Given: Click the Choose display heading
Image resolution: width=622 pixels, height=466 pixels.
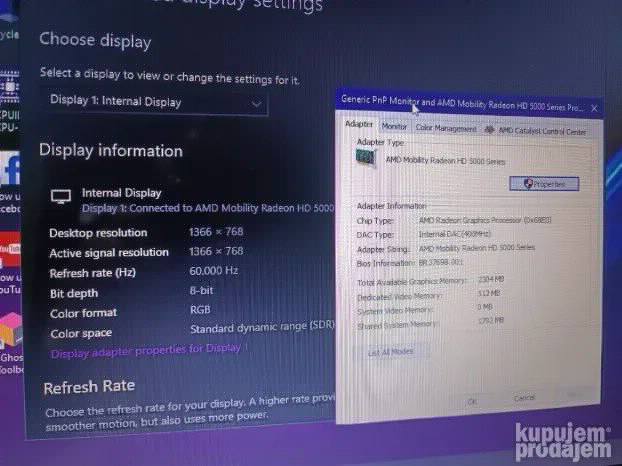Looking at the screenshot, I should (x=95, y=41).
